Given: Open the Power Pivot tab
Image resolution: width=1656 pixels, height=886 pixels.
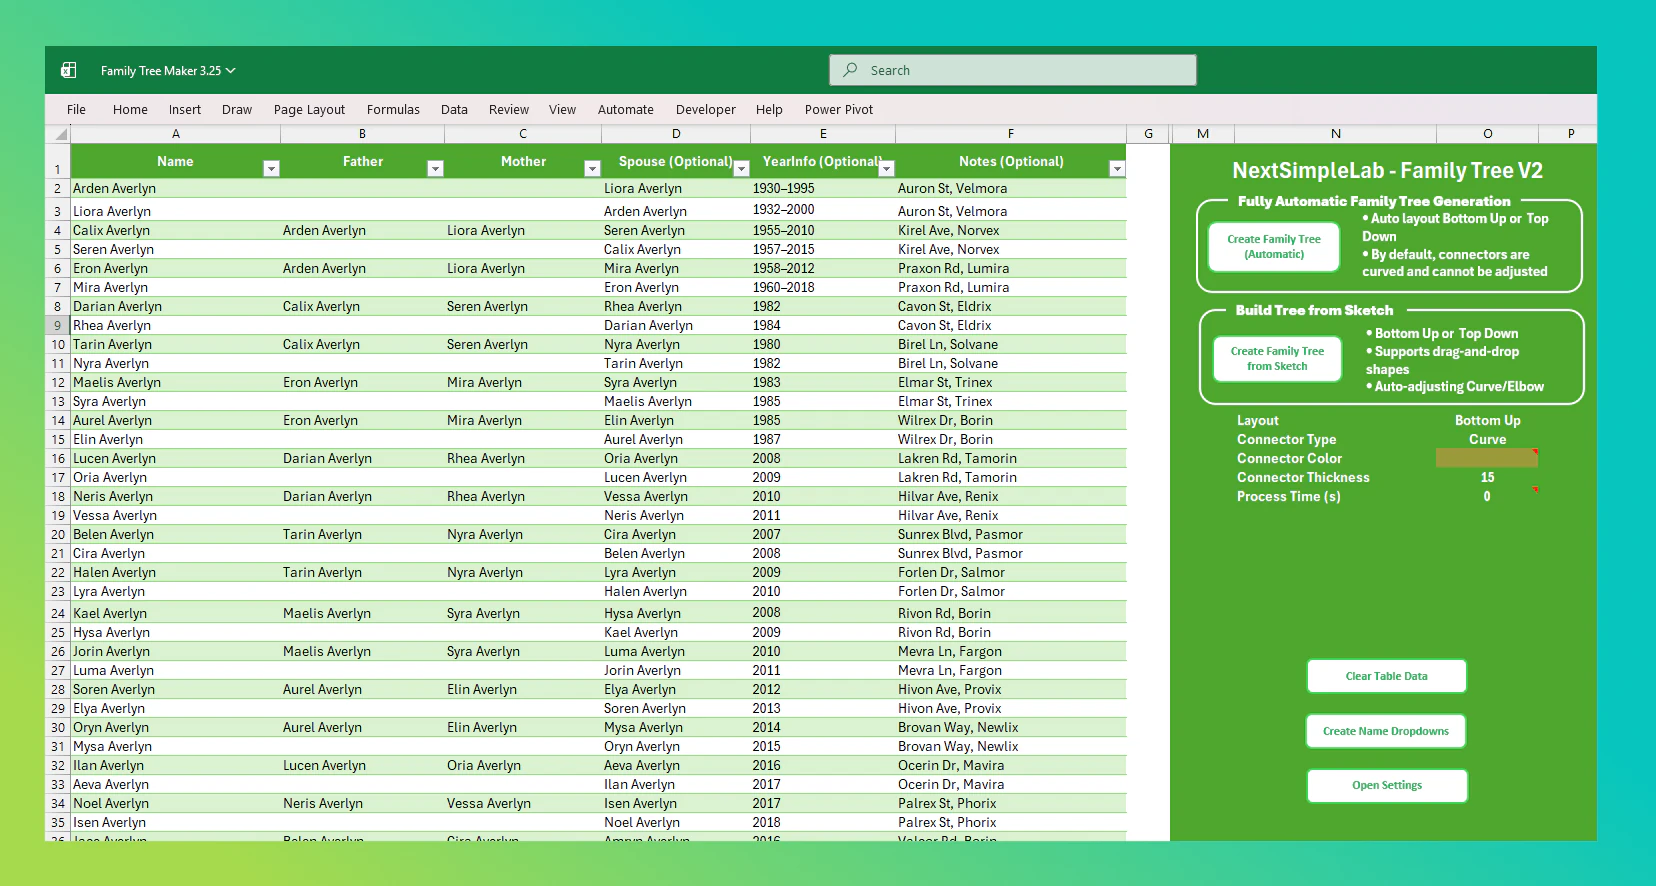Looking at the screenshot, I should (x=838, y=110).
